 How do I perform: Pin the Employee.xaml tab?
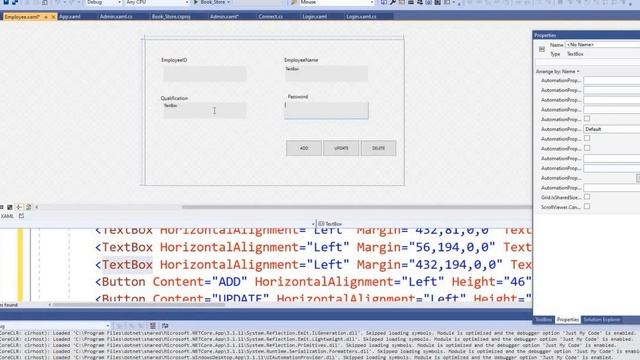46,17
